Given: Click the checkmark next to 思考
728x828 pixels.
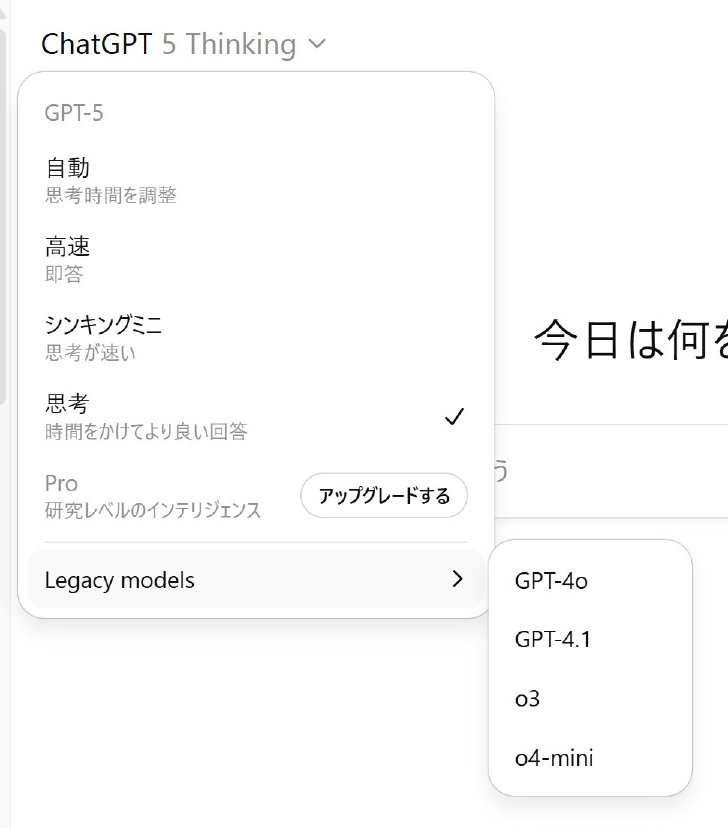Looking at the screenshot, I should [x=454, y=417].
